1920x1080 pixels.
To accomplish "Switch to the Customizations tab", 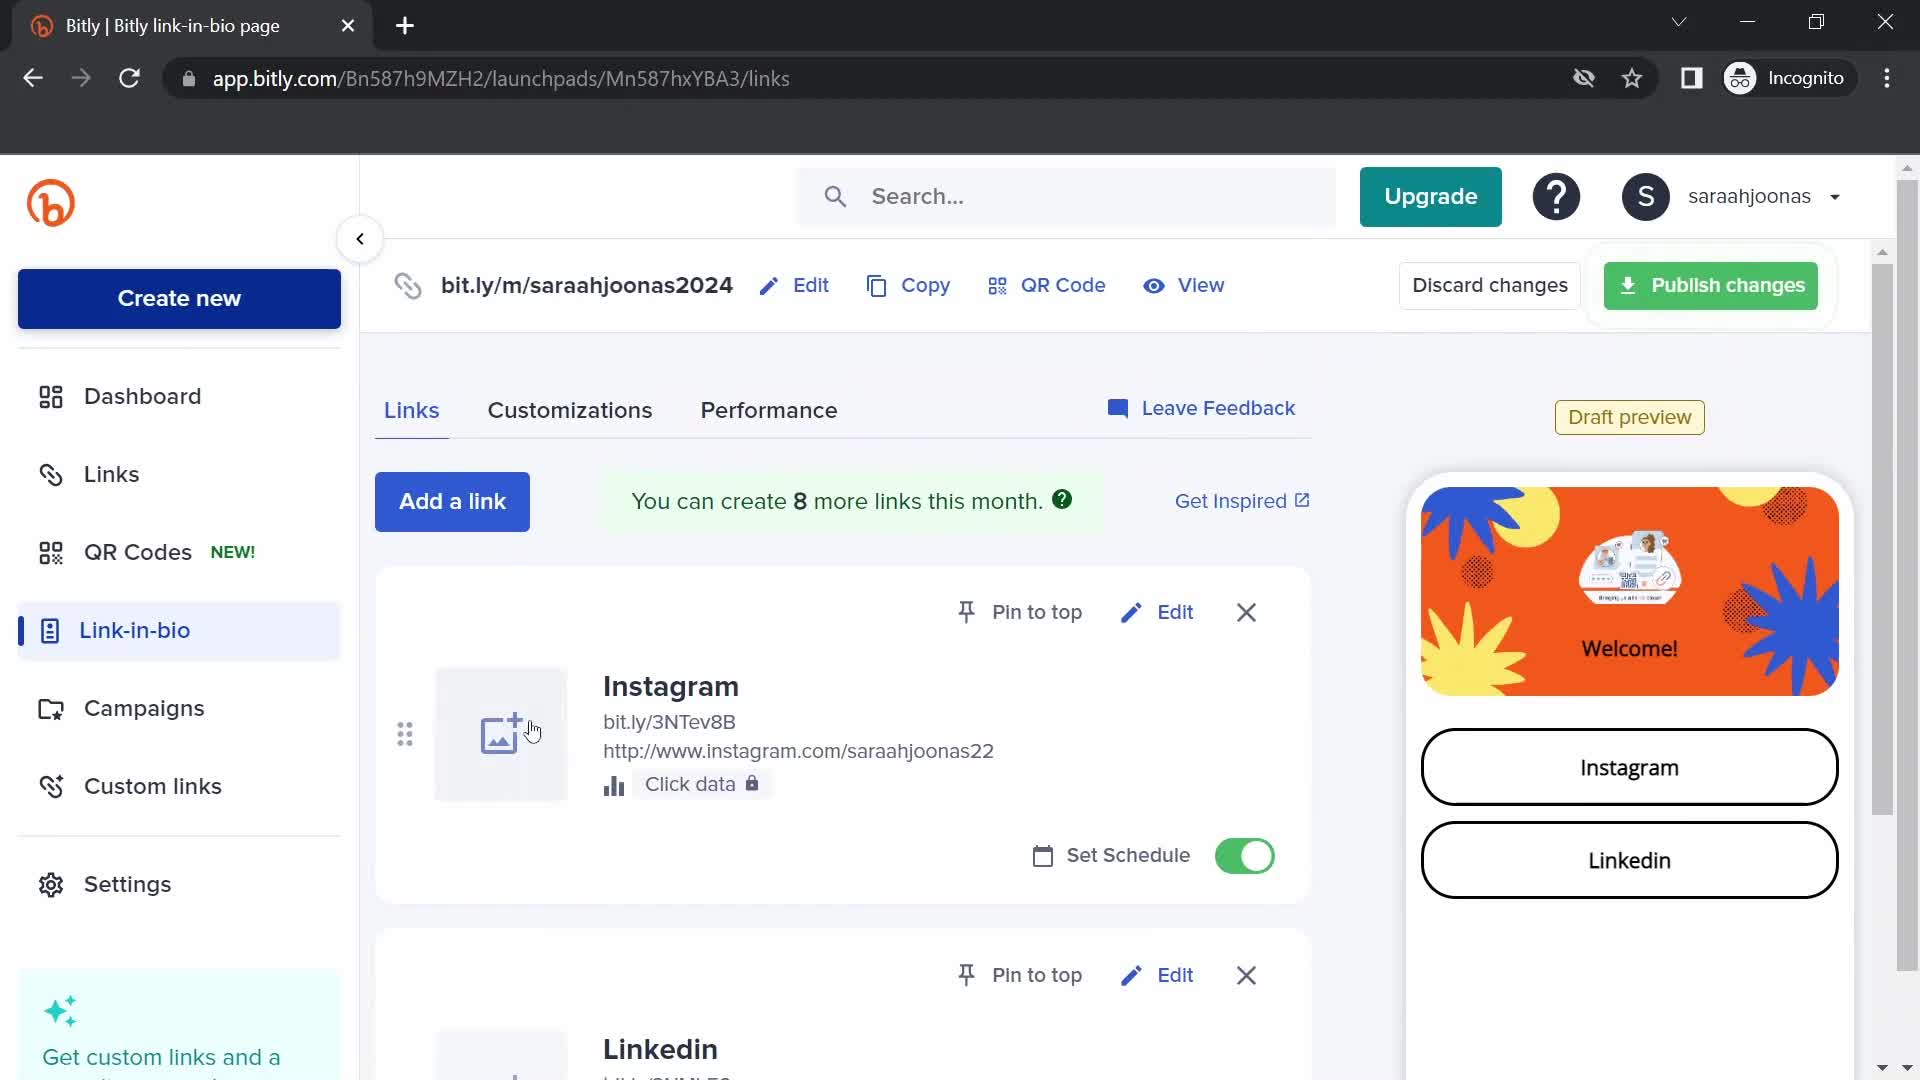I will pos(570,410).
